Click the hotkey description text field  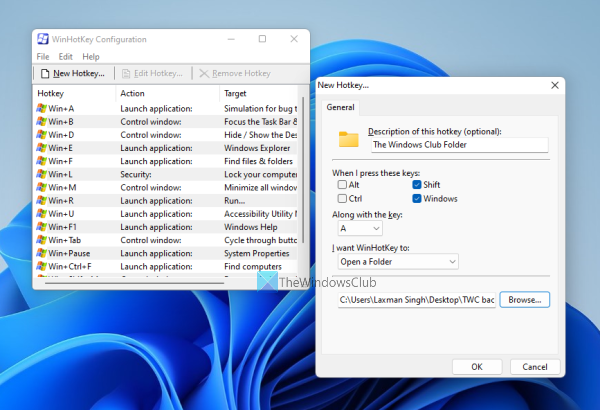pos(458,145)
